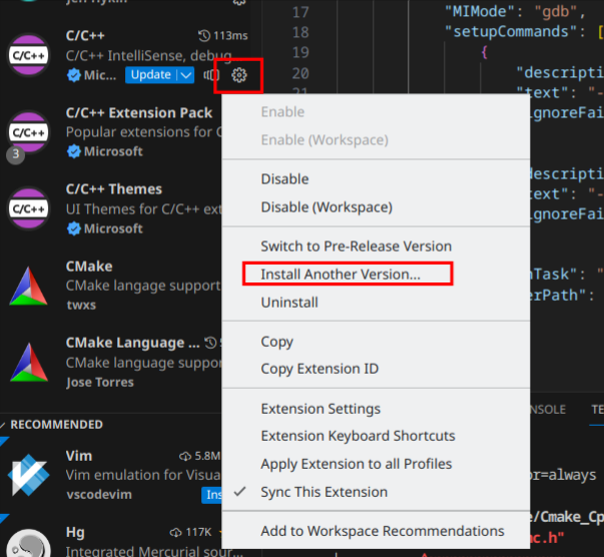The height and width of the screenshot is (557, 604).
Task: Click the Vim extension title
Action: [x=79, y=456]
